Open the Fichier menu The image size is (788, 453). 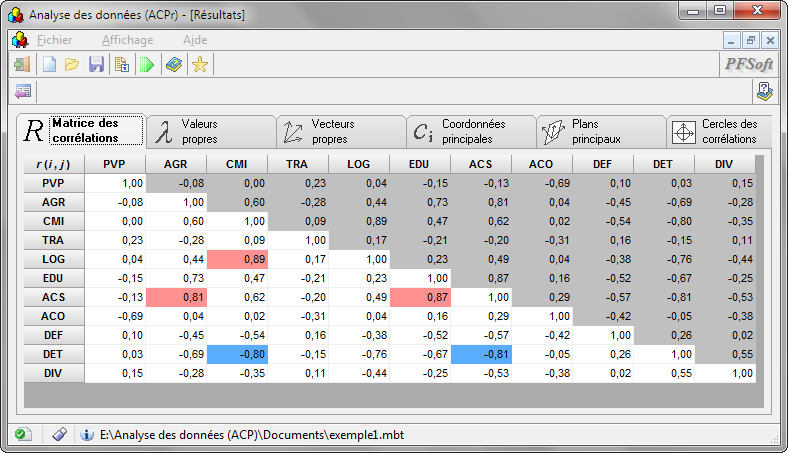[54, 40]
